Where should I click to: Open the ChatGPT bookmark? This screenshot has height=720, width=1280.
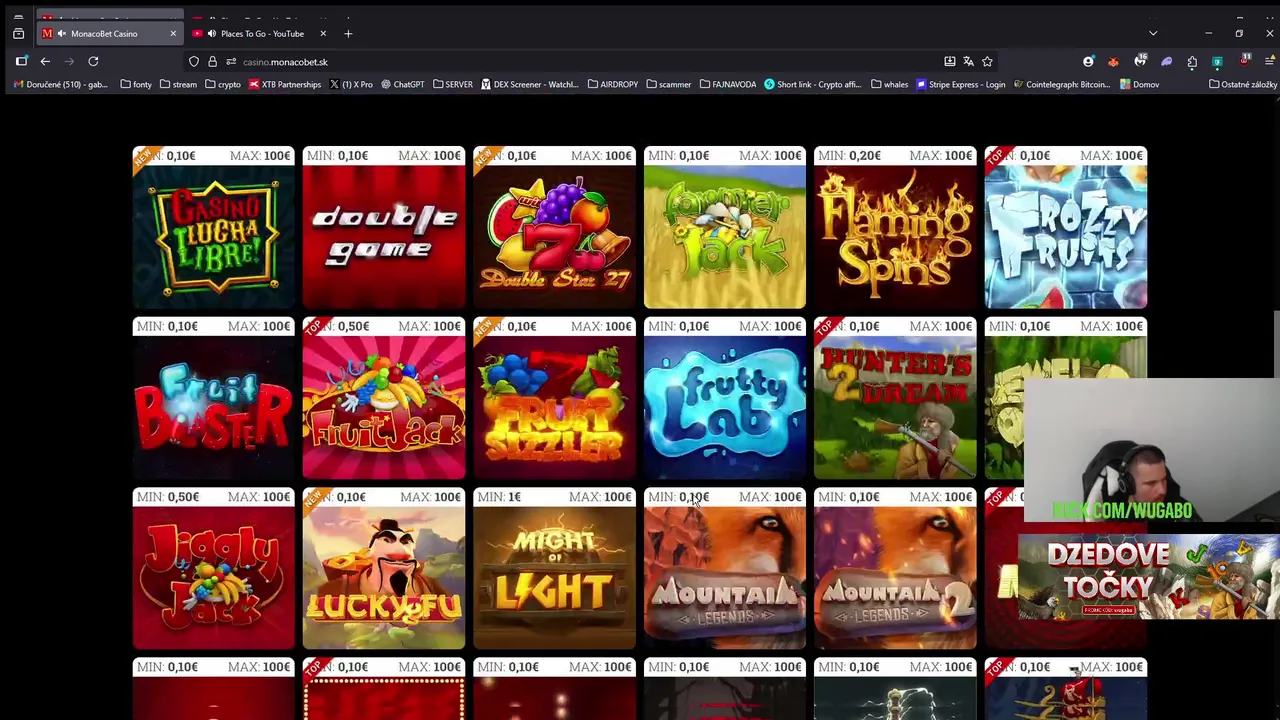point(403,85)
